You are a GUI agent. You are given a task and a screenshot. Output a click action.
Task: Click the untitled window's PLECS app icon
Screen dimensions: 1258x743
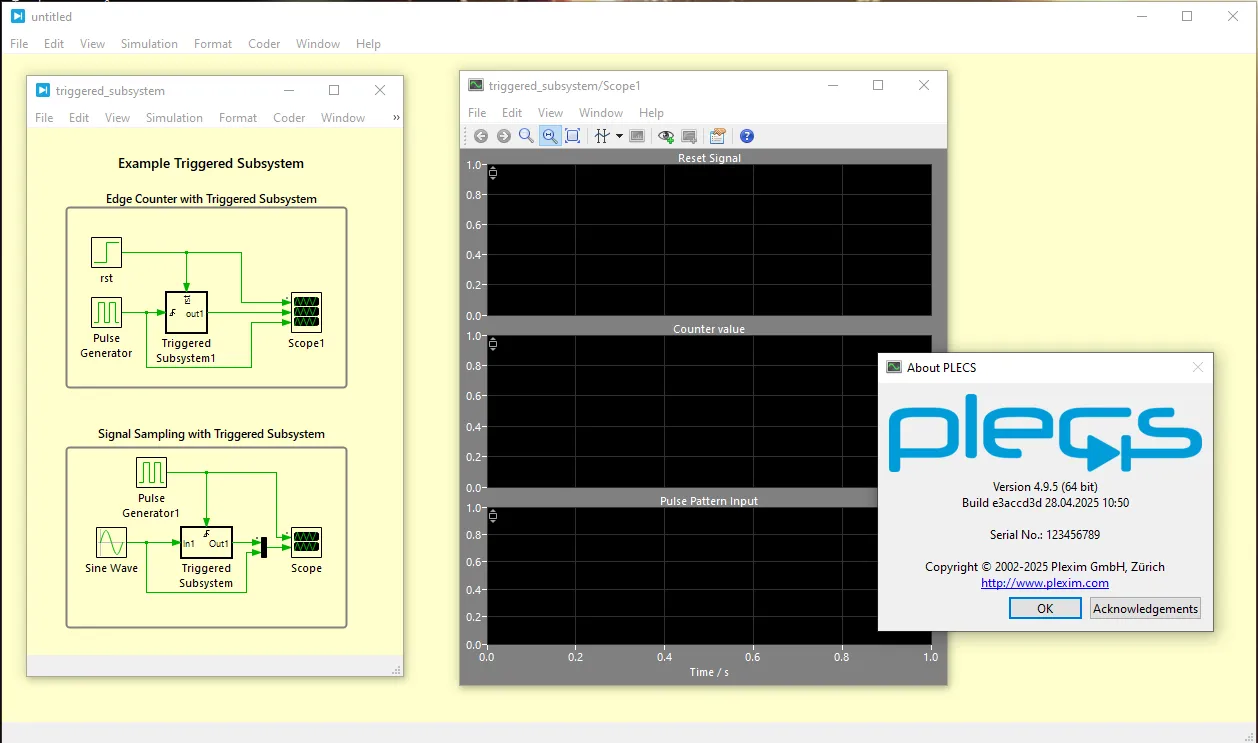[x=17, y=16]
